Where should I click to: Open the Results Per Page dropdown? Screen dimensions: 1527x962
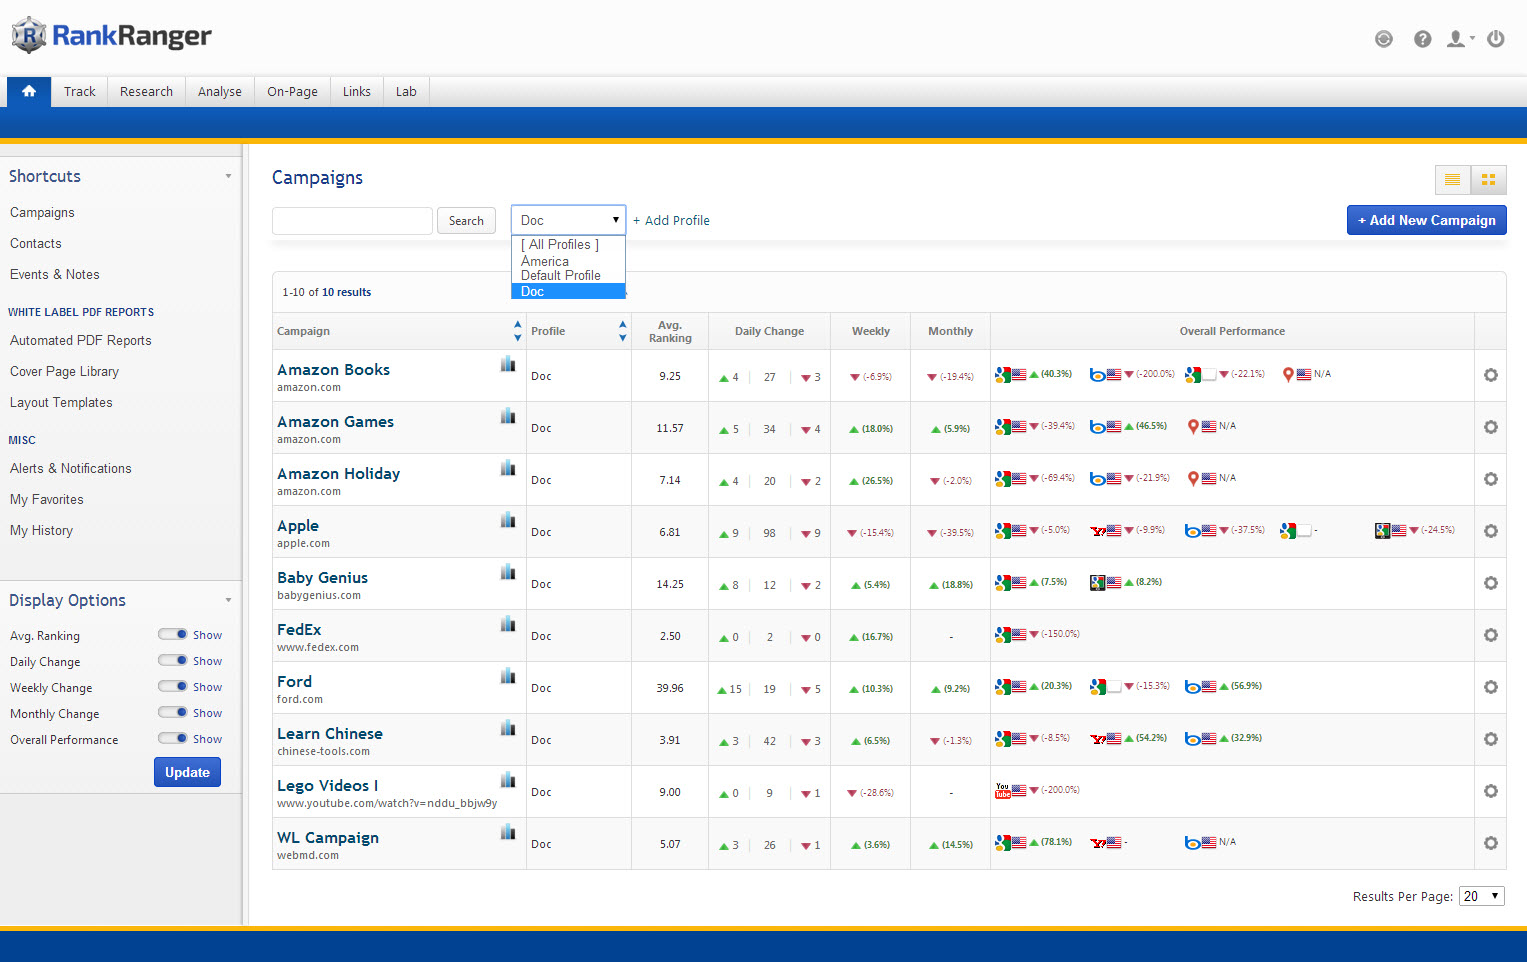pyautogui.click(x=1481, y=896)
